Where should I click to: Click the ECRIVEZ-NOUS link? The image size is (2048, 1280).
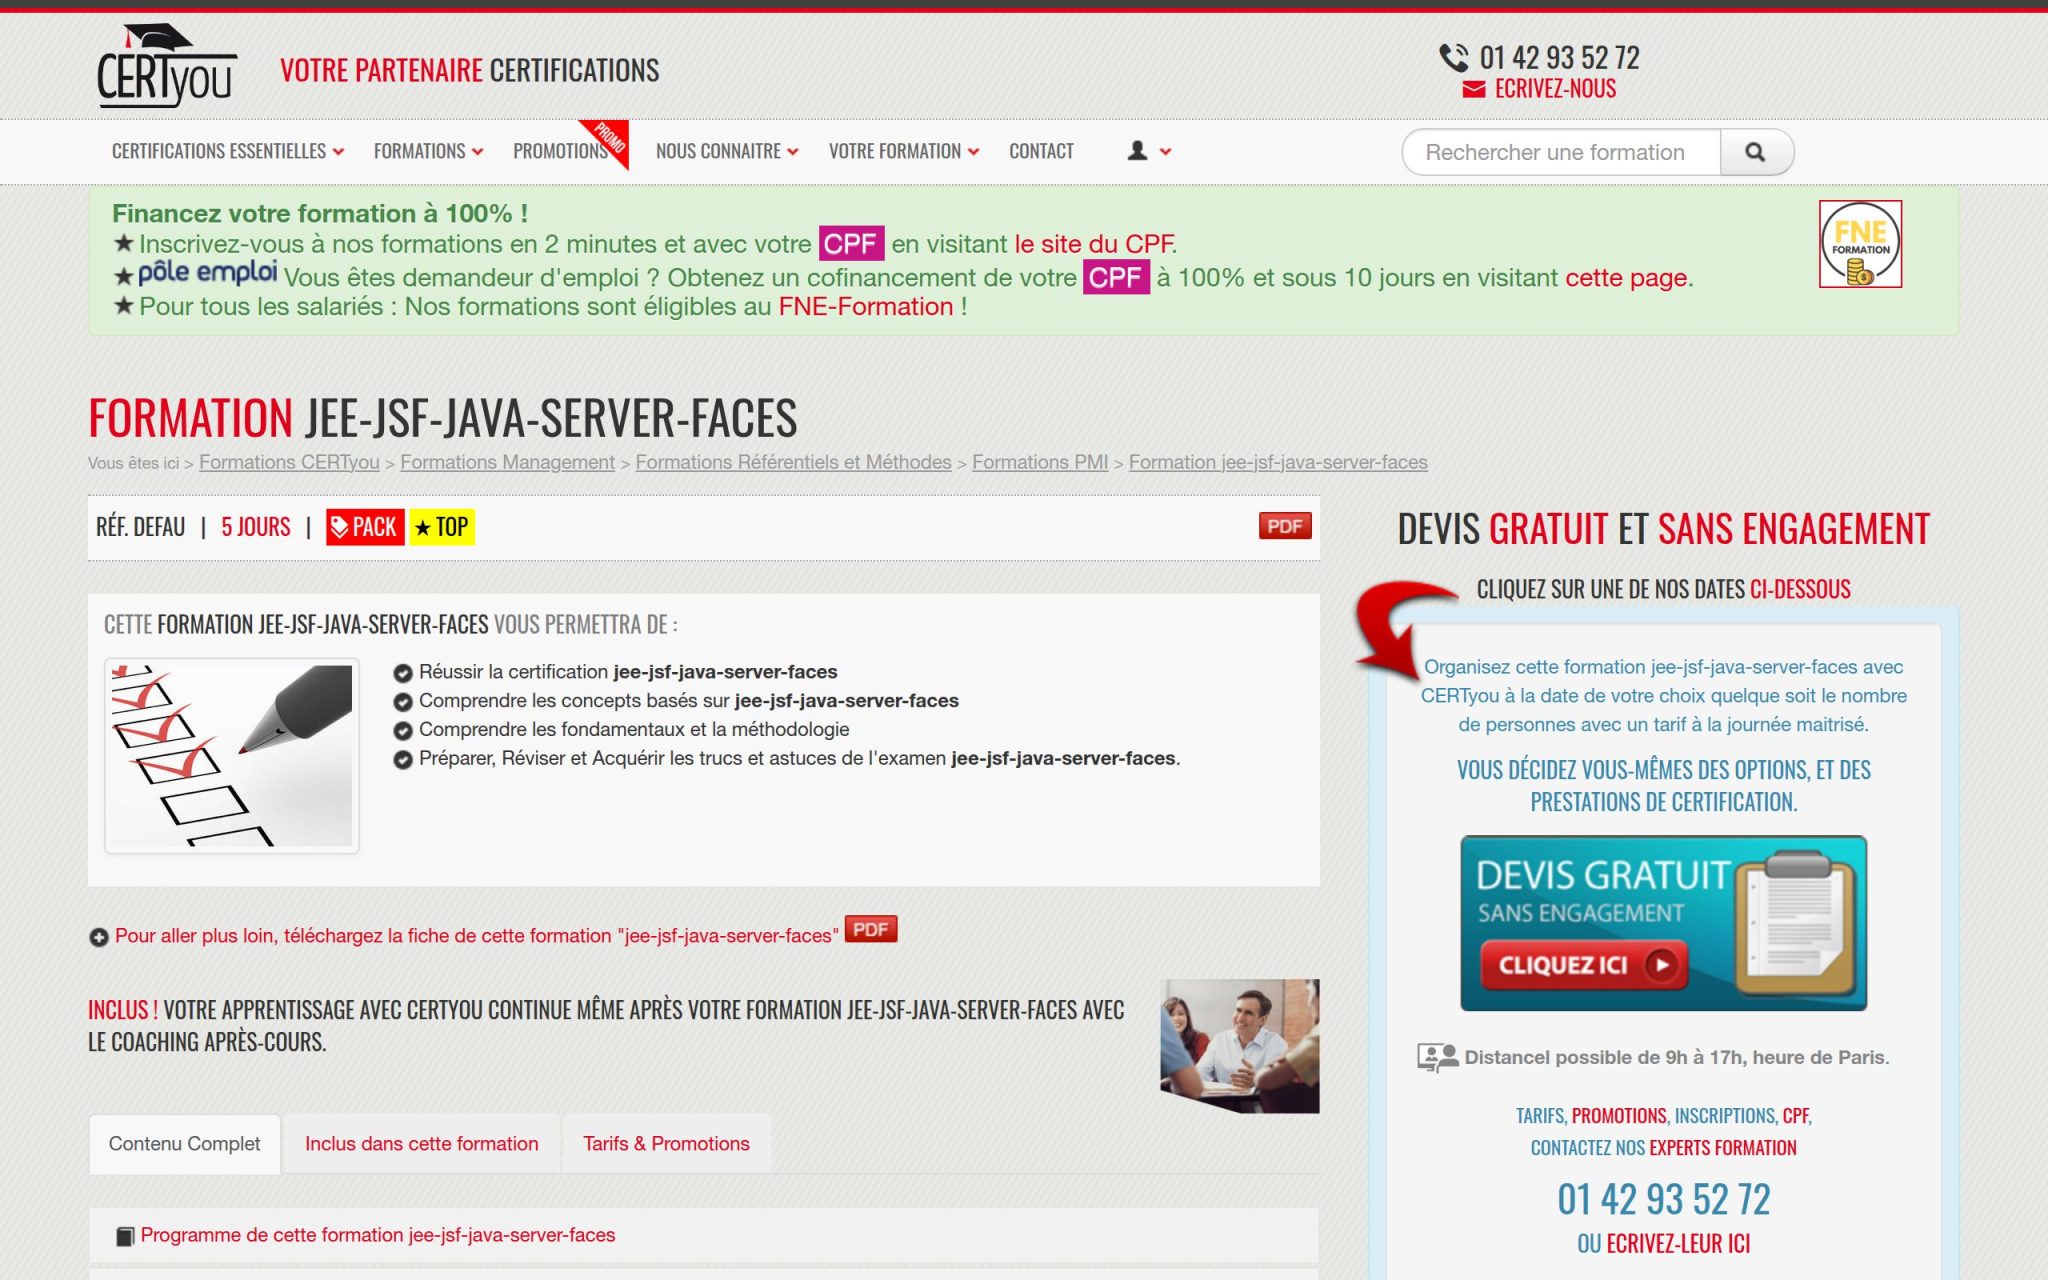pos(1555,89)
